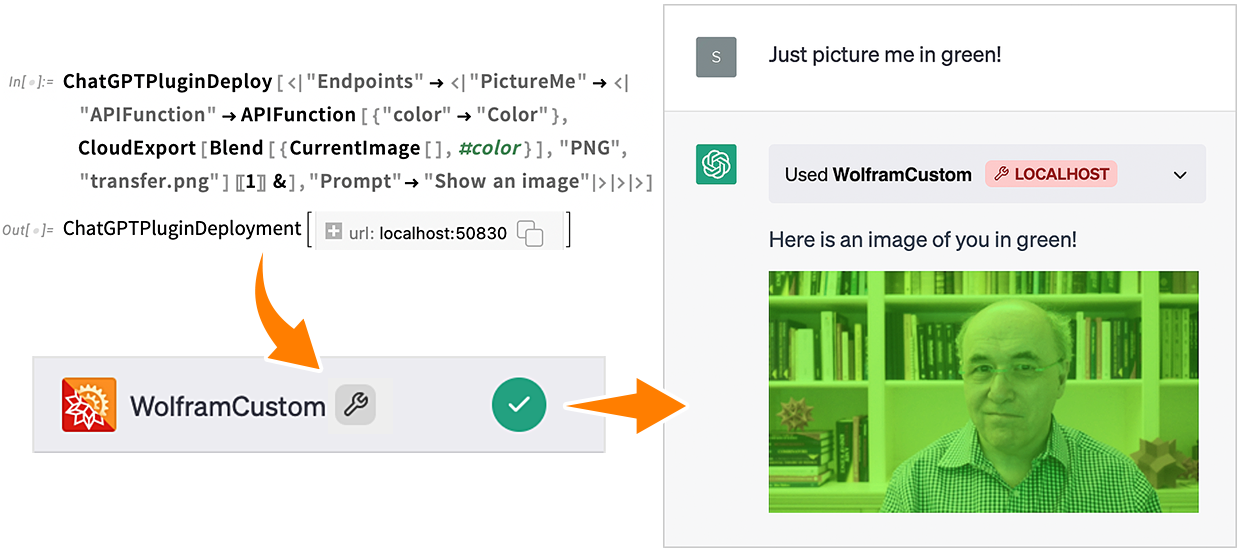Click the user avatar labeled S
1240x554 pixels.
click(x=716, y=57)
